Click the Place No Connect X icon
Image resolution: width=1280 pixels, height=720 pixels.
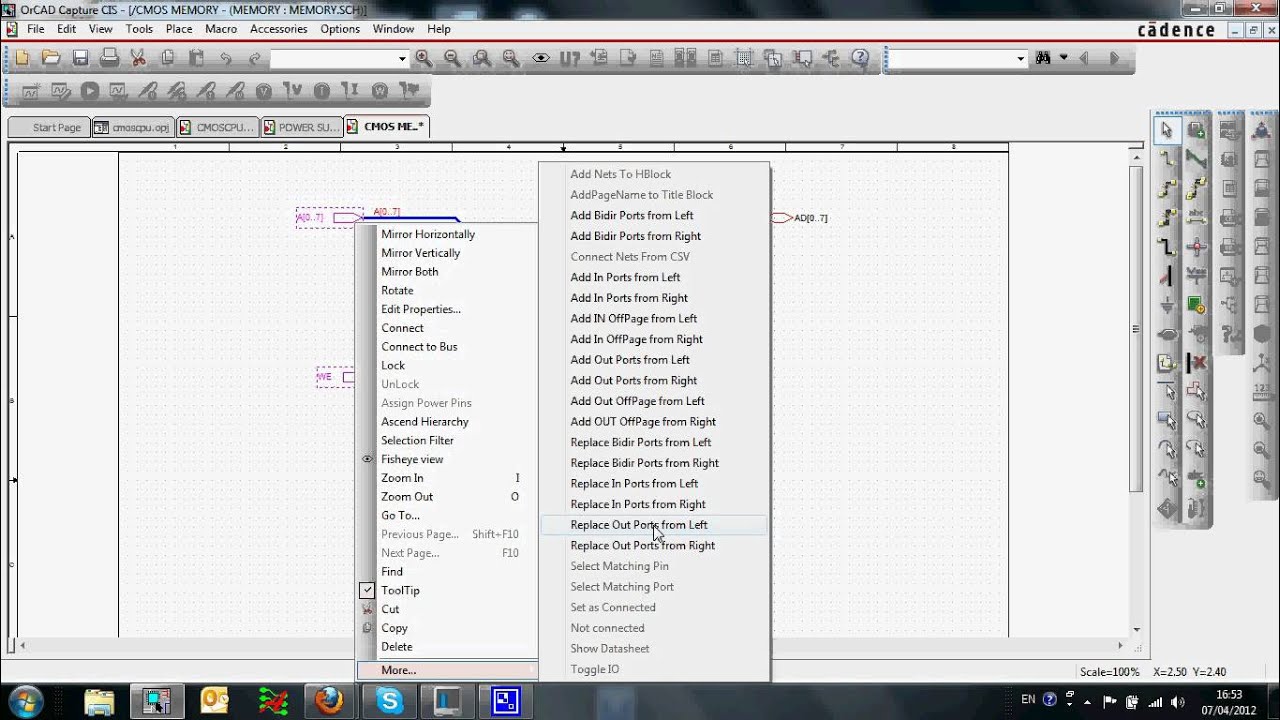point(1196,362)
